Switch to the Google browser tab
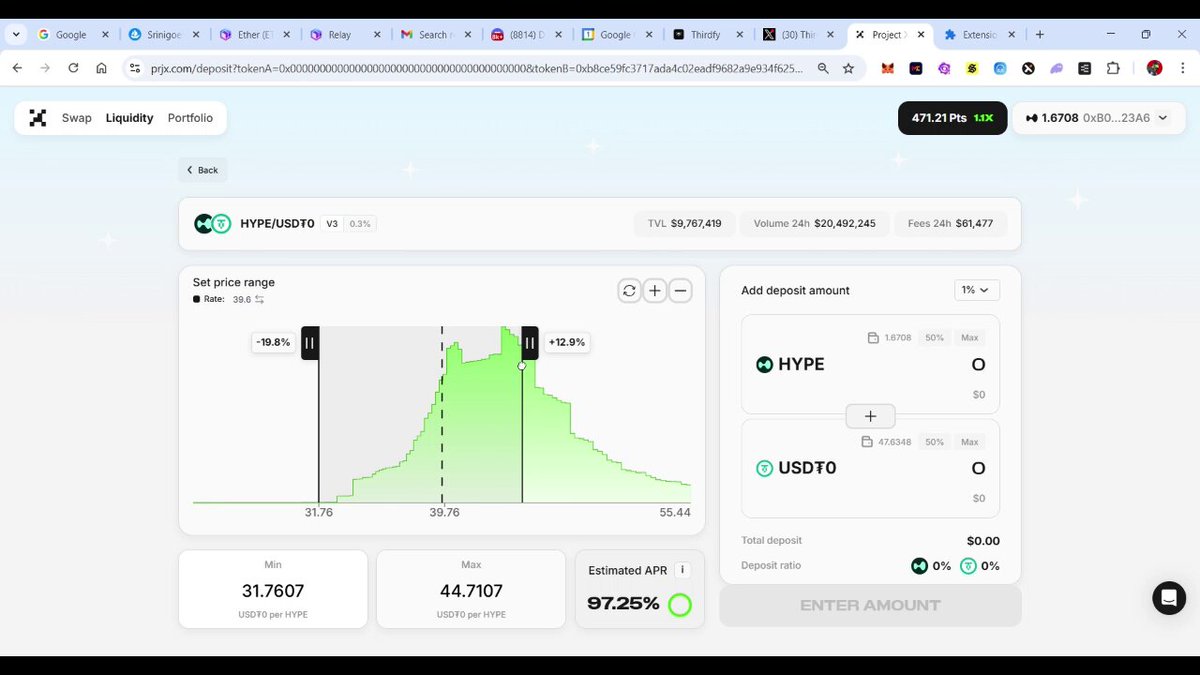The image size is (1200, 675). tap(70, 34)
